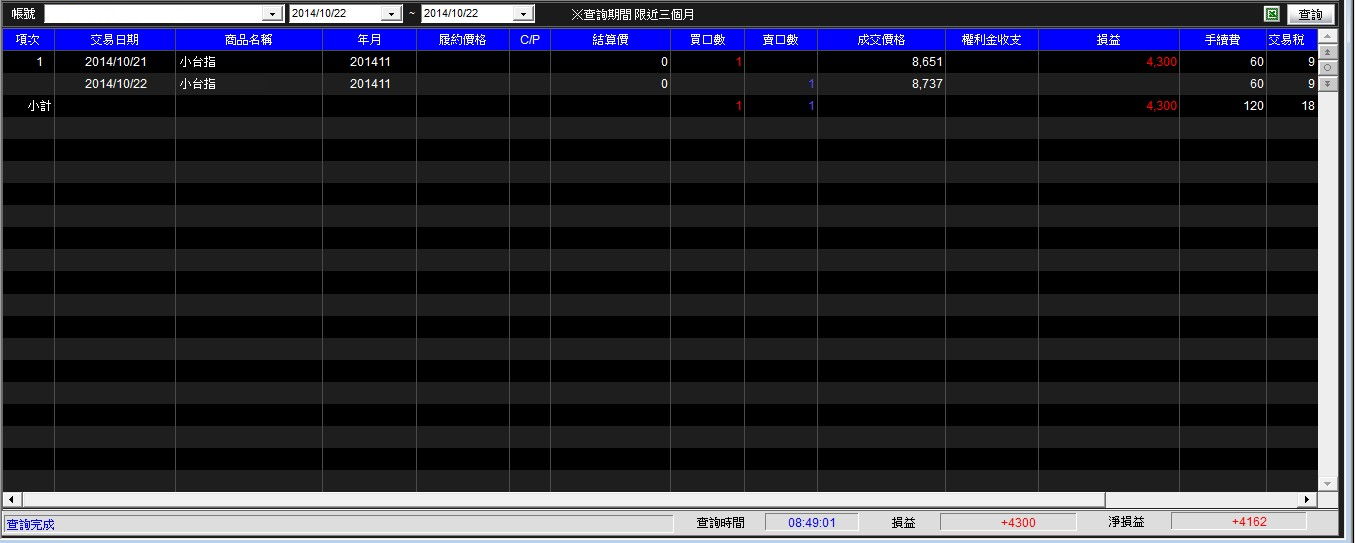
Task: Click the 賣口數 column header
Action: pos(781,40)
